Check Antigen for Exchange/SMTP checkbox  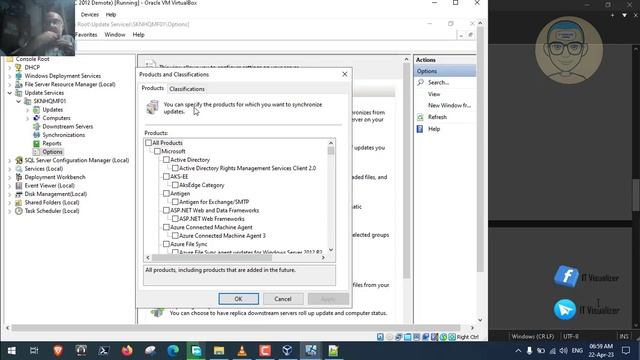coord(175,202)
